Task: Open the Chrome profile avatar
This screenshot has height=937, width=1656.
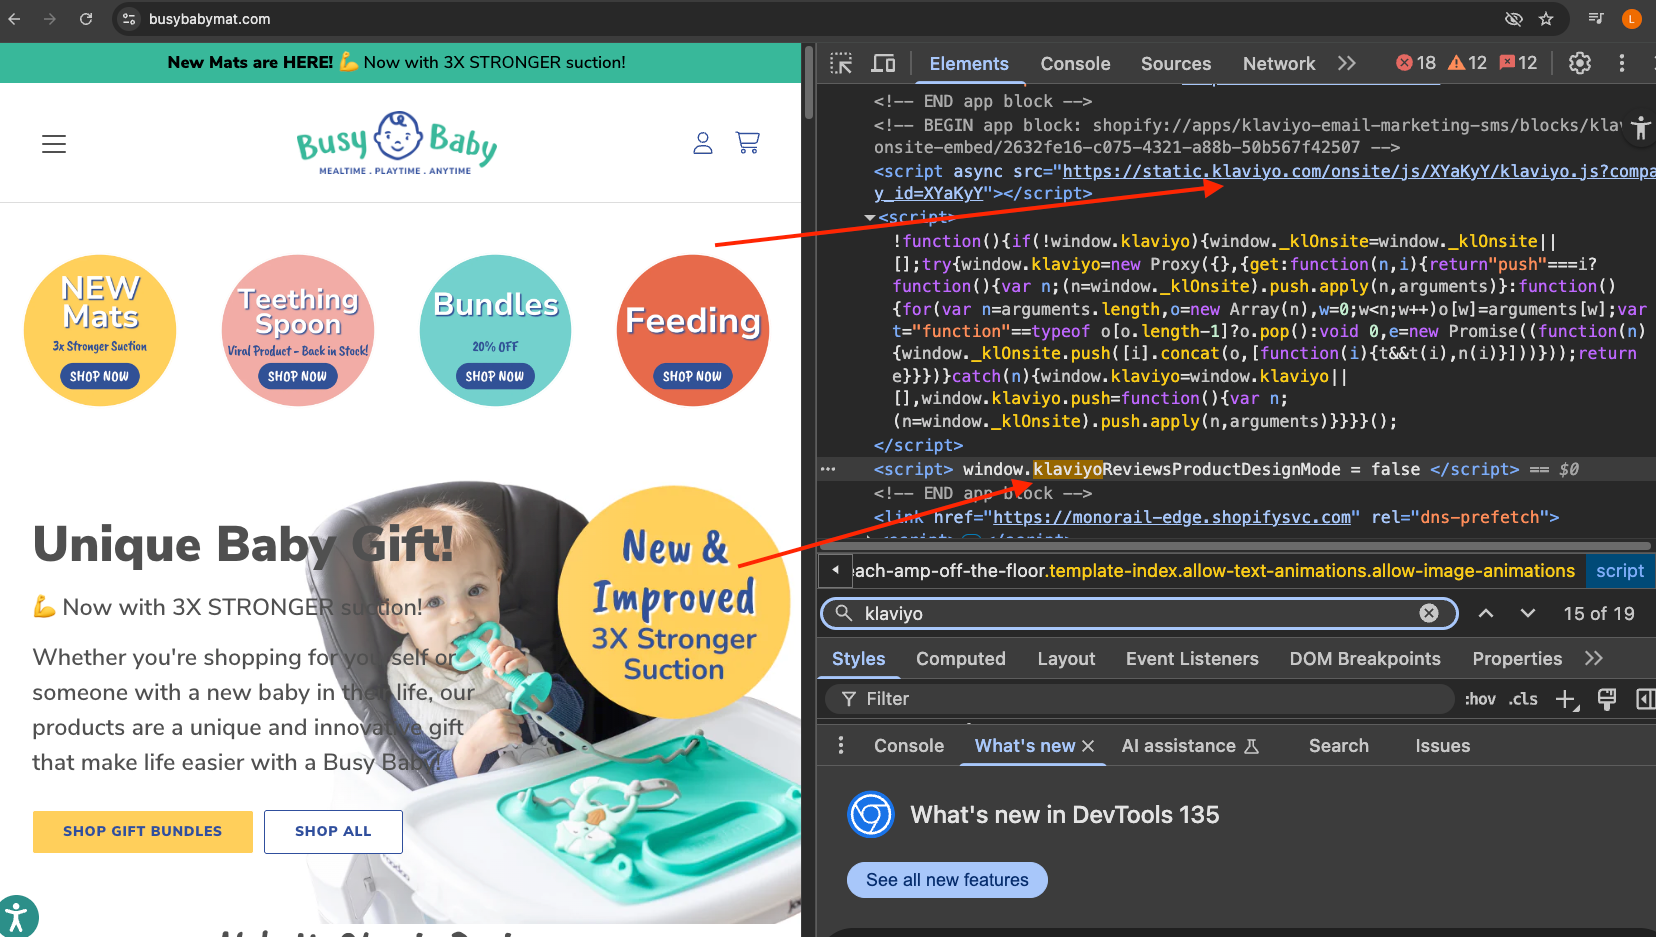Action: 1632,19
